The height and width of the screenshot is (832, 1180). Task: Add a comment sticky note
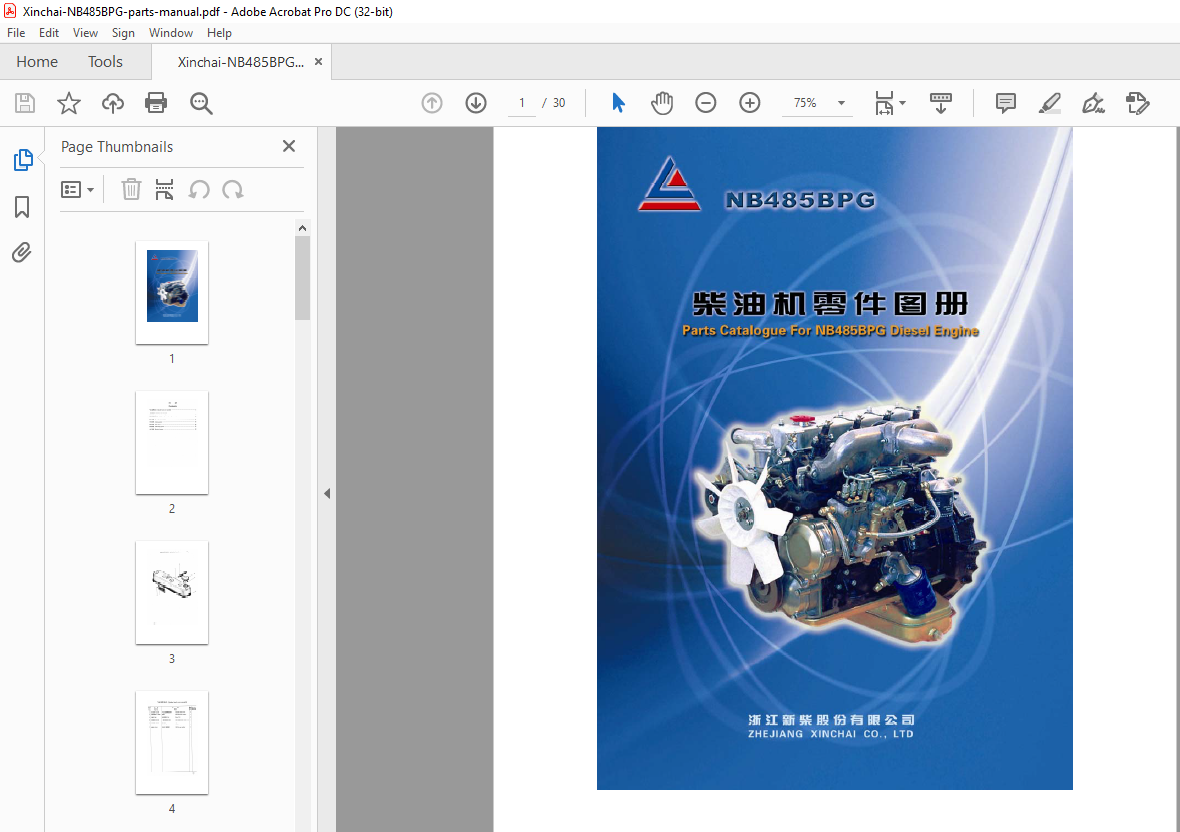coord(1005,103)
